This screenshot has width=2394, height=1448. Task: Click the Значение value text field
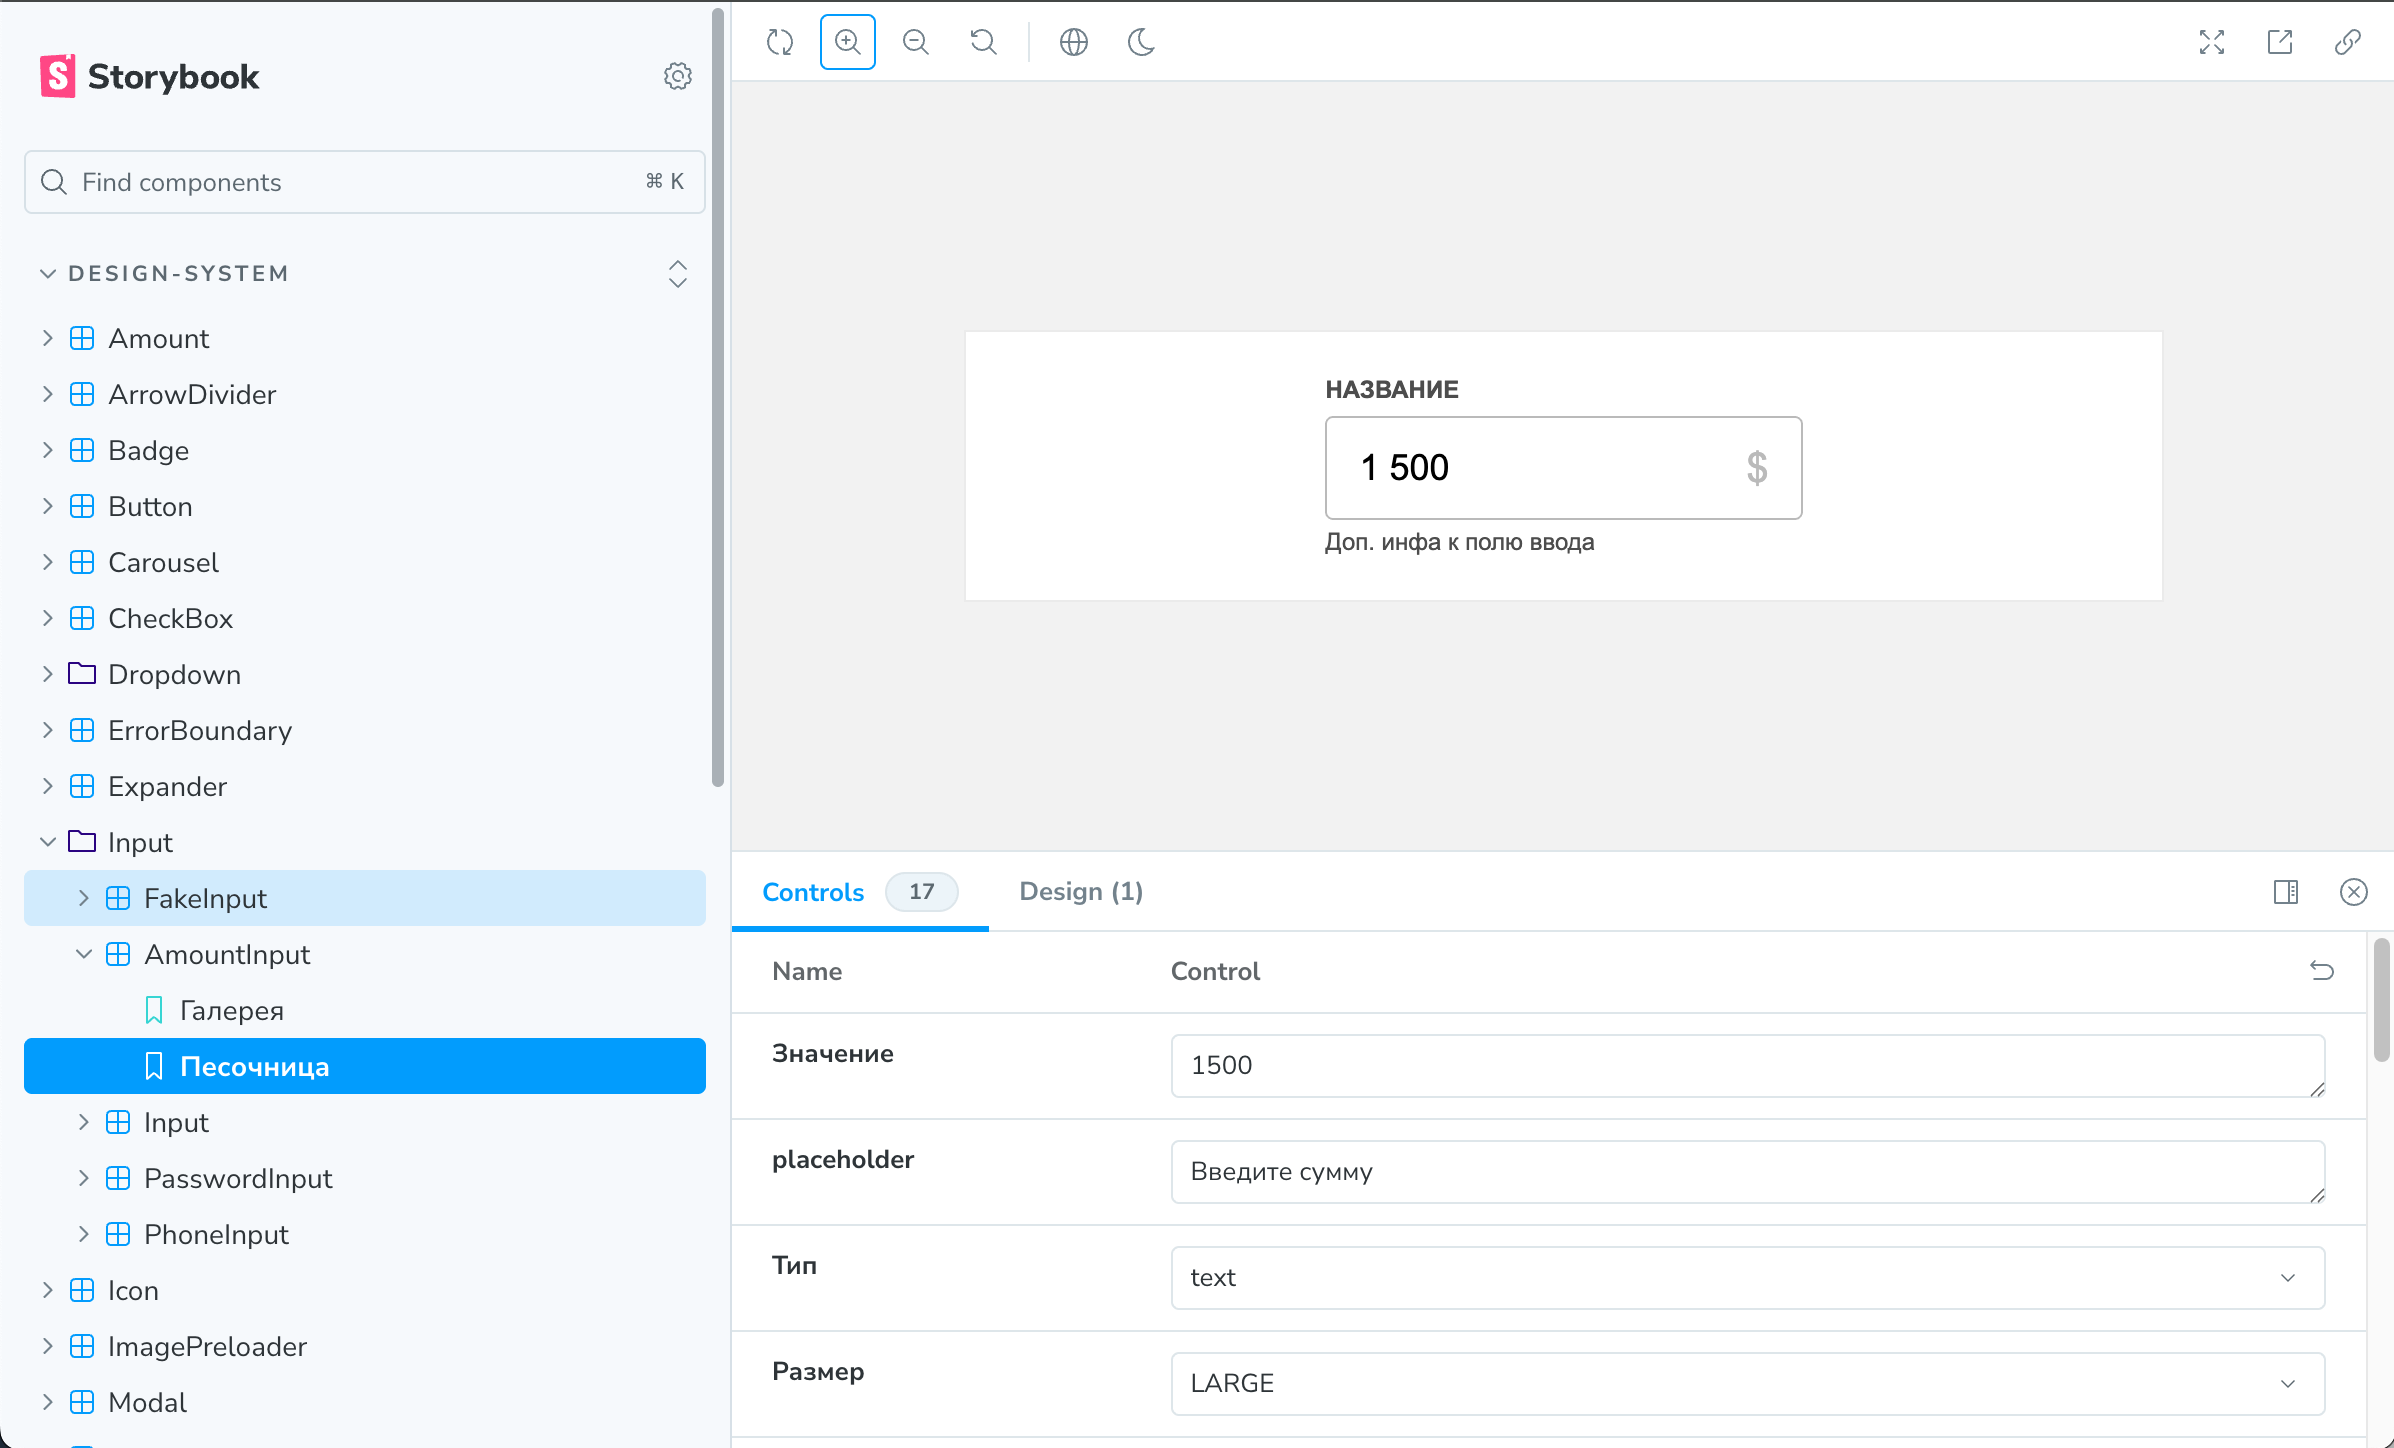pyautogui.click(x=1746, y=1066)
